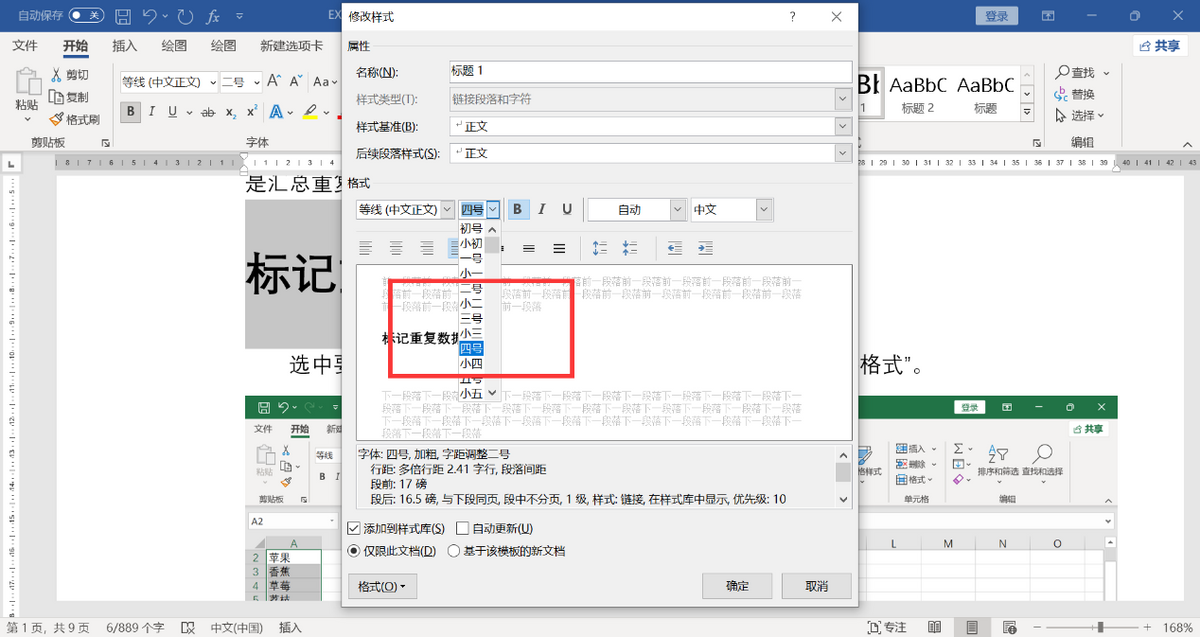Choose 三号 in font size list
The width and height of the screenshot is (1200, 637).
coord(471,318)
